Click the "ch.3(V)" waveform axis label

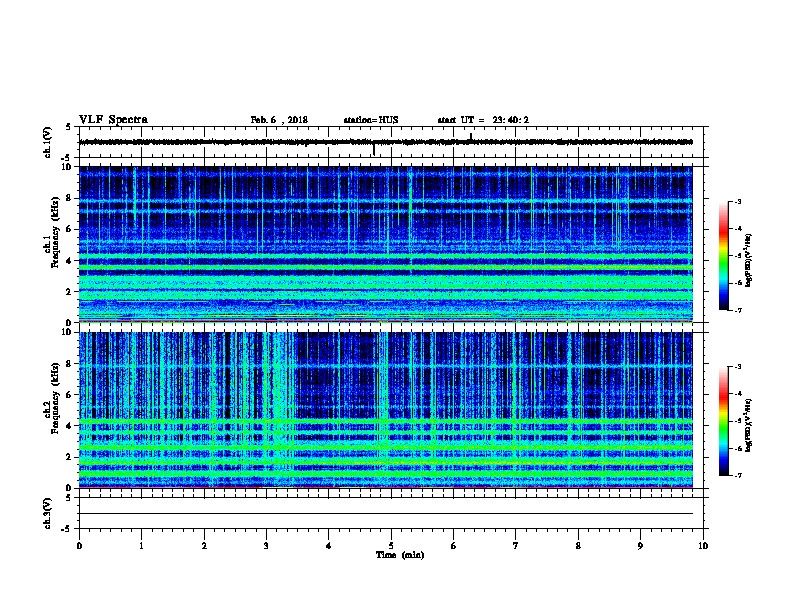[x=48, y=513]
